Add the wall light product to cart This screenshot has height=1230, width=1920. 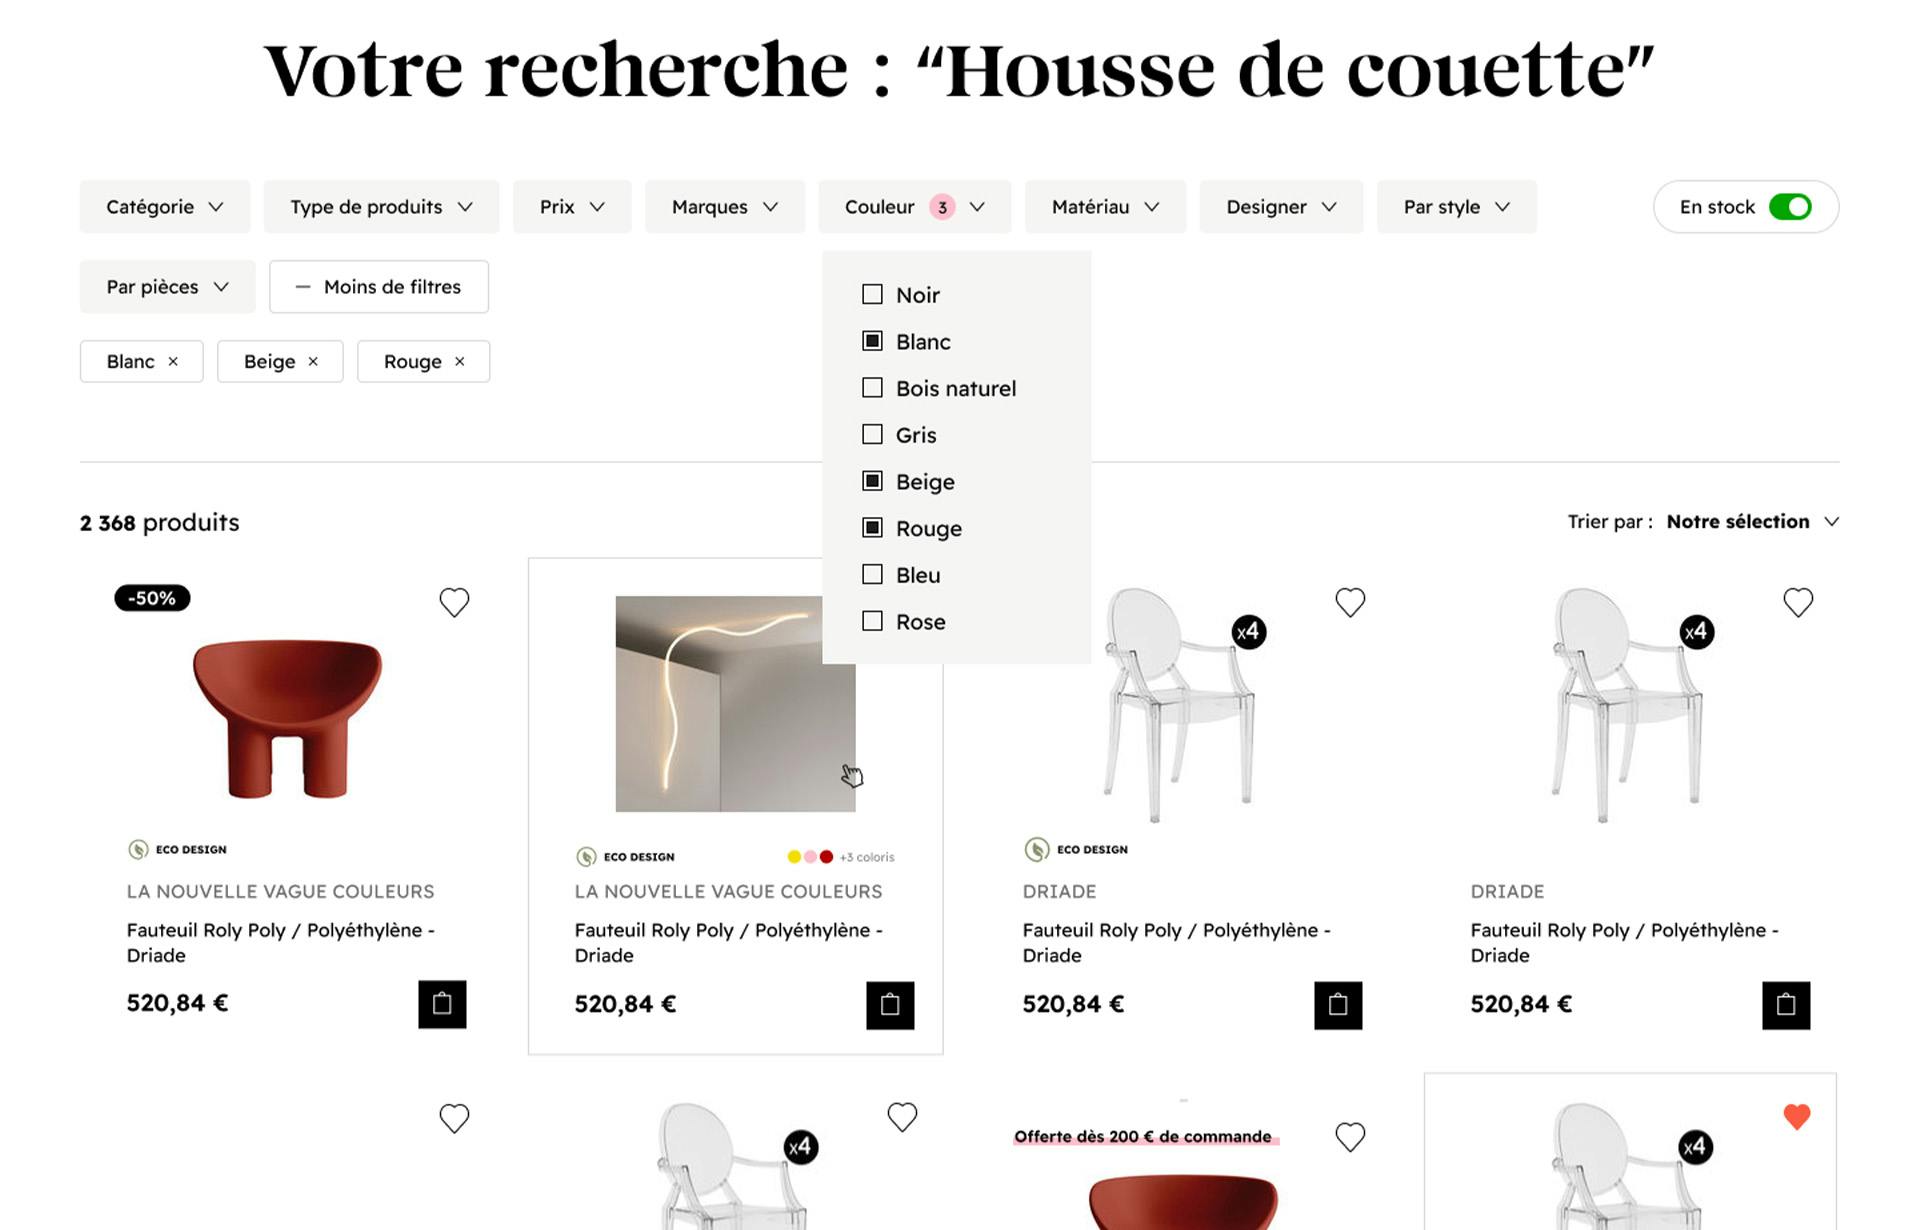pos(890,1005)
